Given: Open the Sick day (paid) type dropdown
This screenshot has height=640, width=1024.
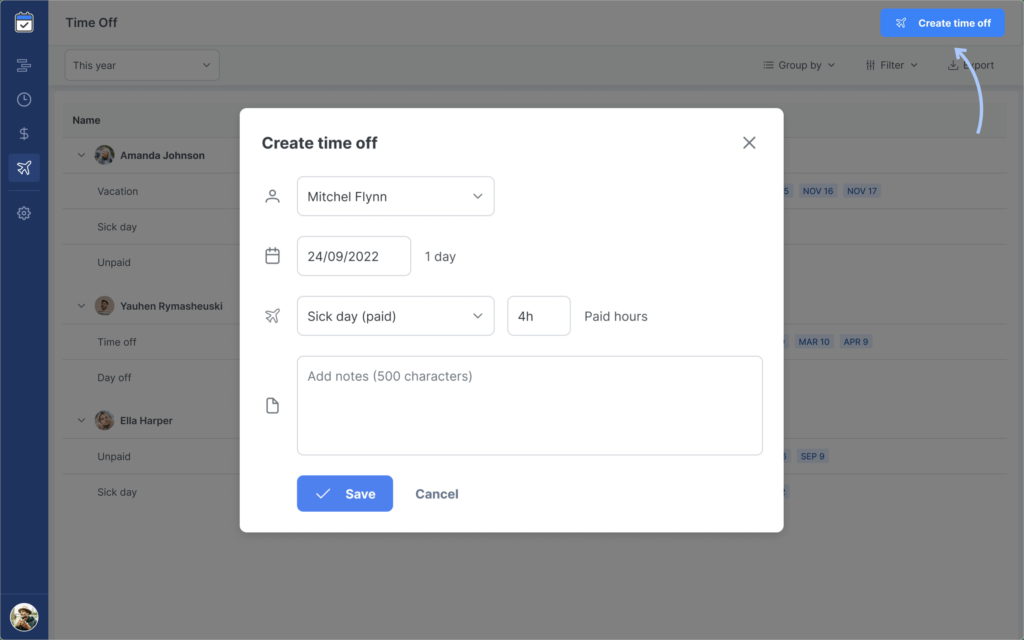Looking at the screenshot, I should tap(395, 315).
